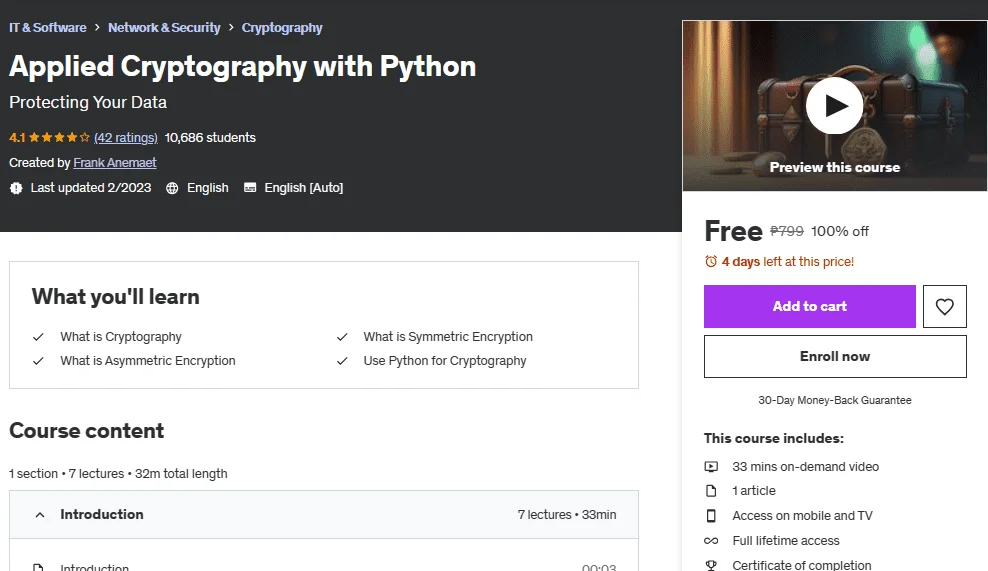
Task: Add course to wishlist with heart icon
Action: tap(945, 306)
